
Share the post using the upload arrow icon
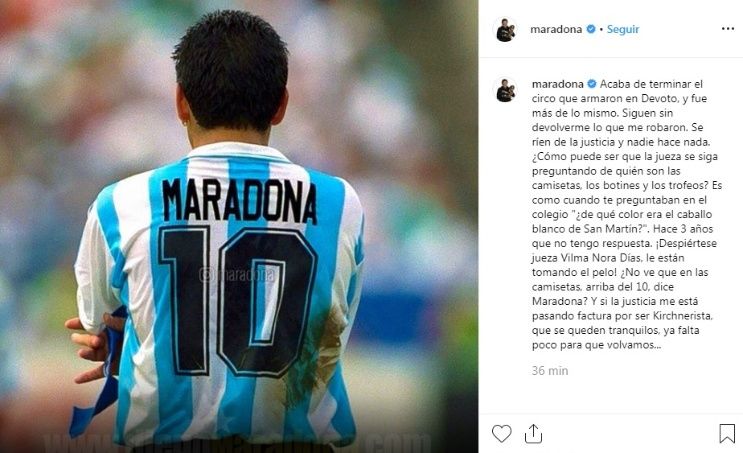(x=534, y=434)
